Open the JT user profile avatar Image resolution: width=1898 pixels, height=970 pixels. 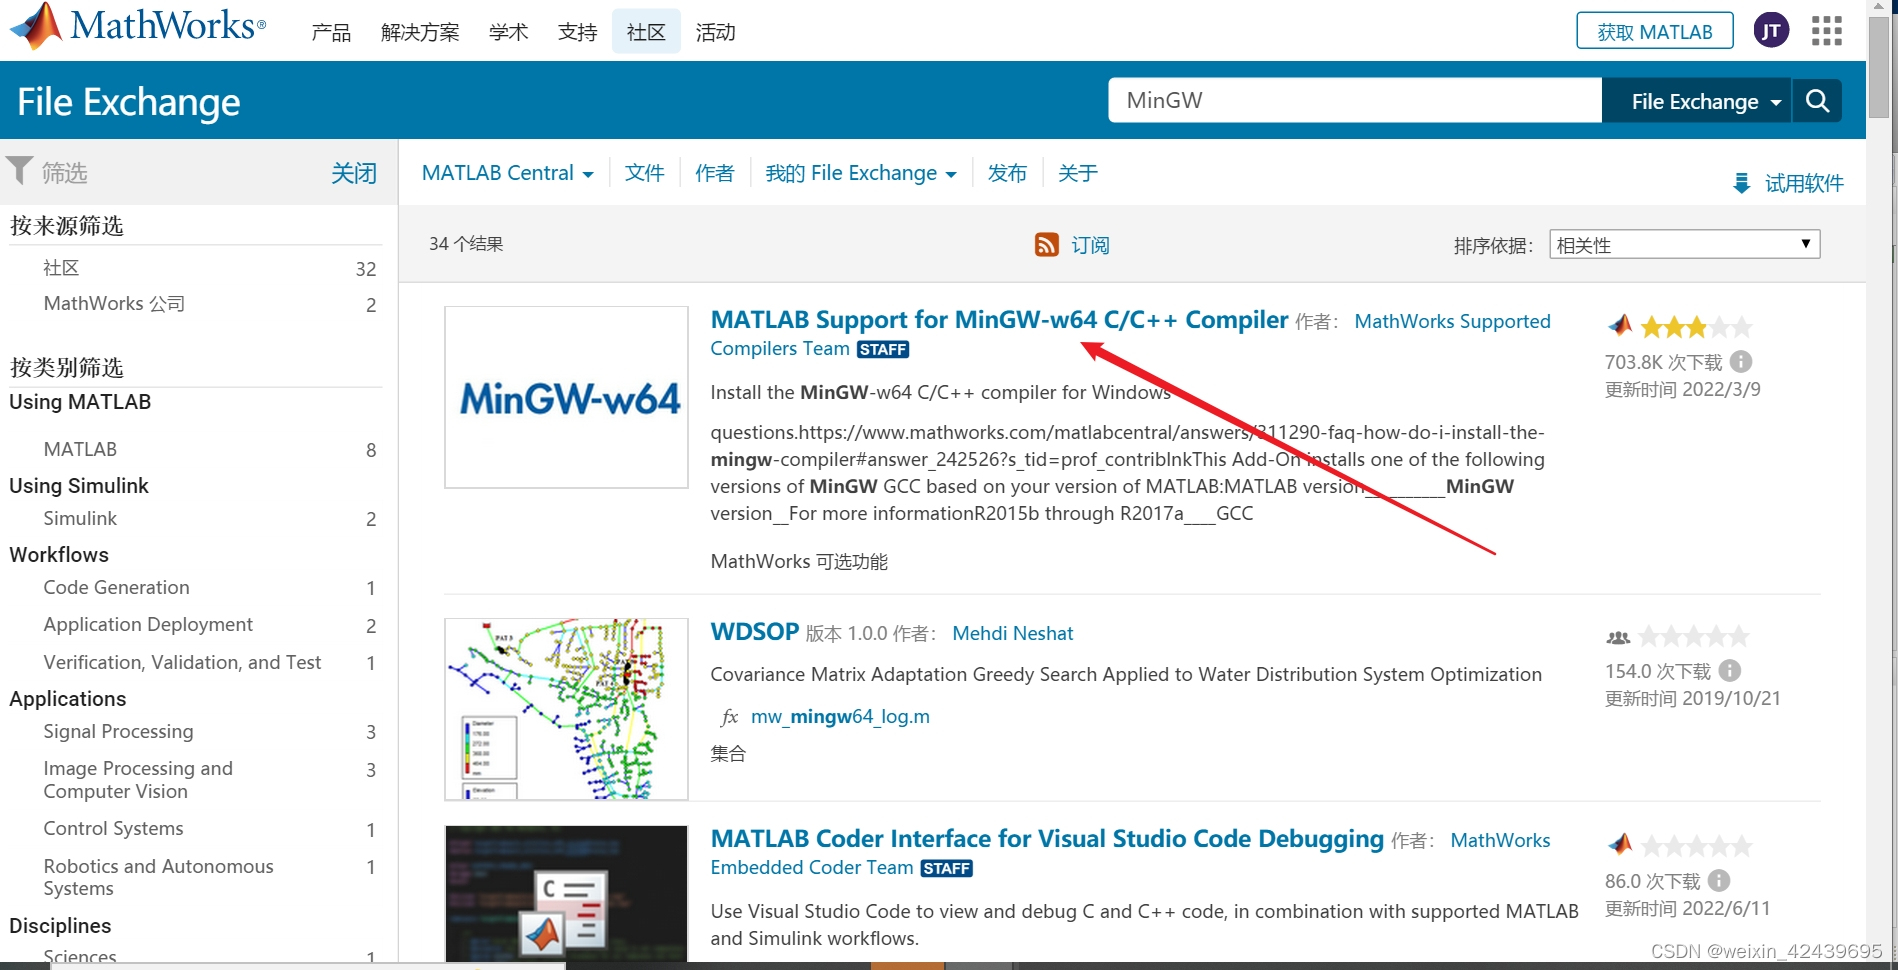(x=1771, y=31)
